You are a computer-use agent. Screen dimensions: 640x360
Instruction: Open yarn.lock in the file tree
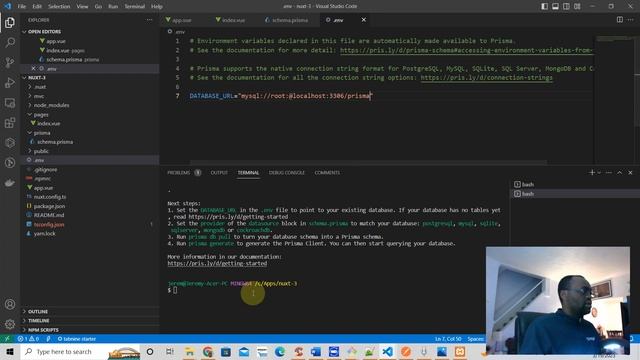pos(44,233)
